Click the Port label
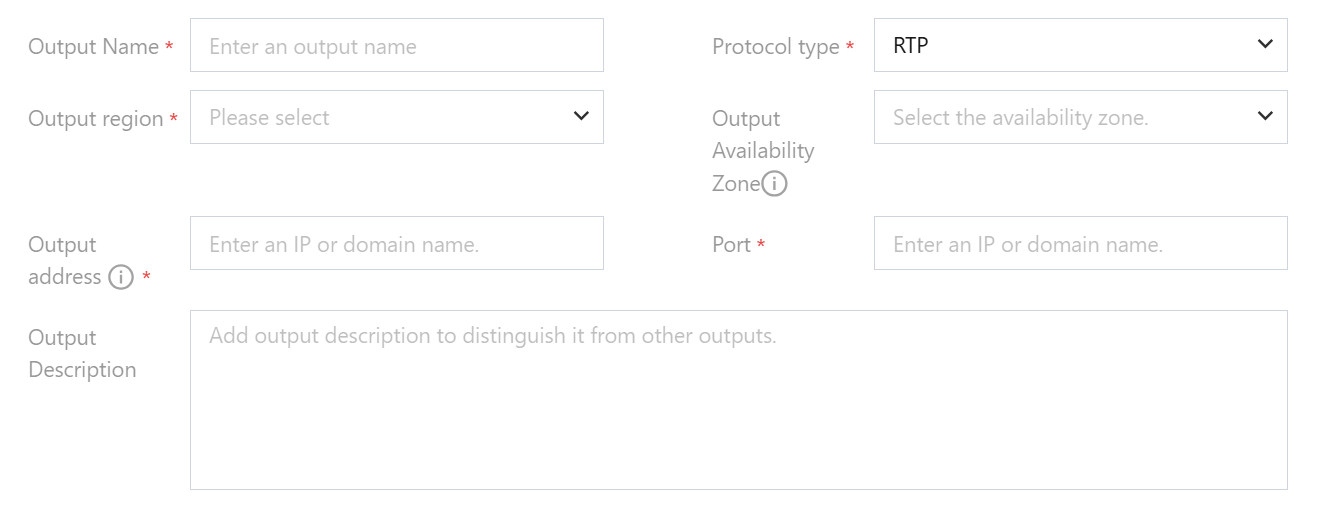 pyautogui.click(x=731, y=245)
